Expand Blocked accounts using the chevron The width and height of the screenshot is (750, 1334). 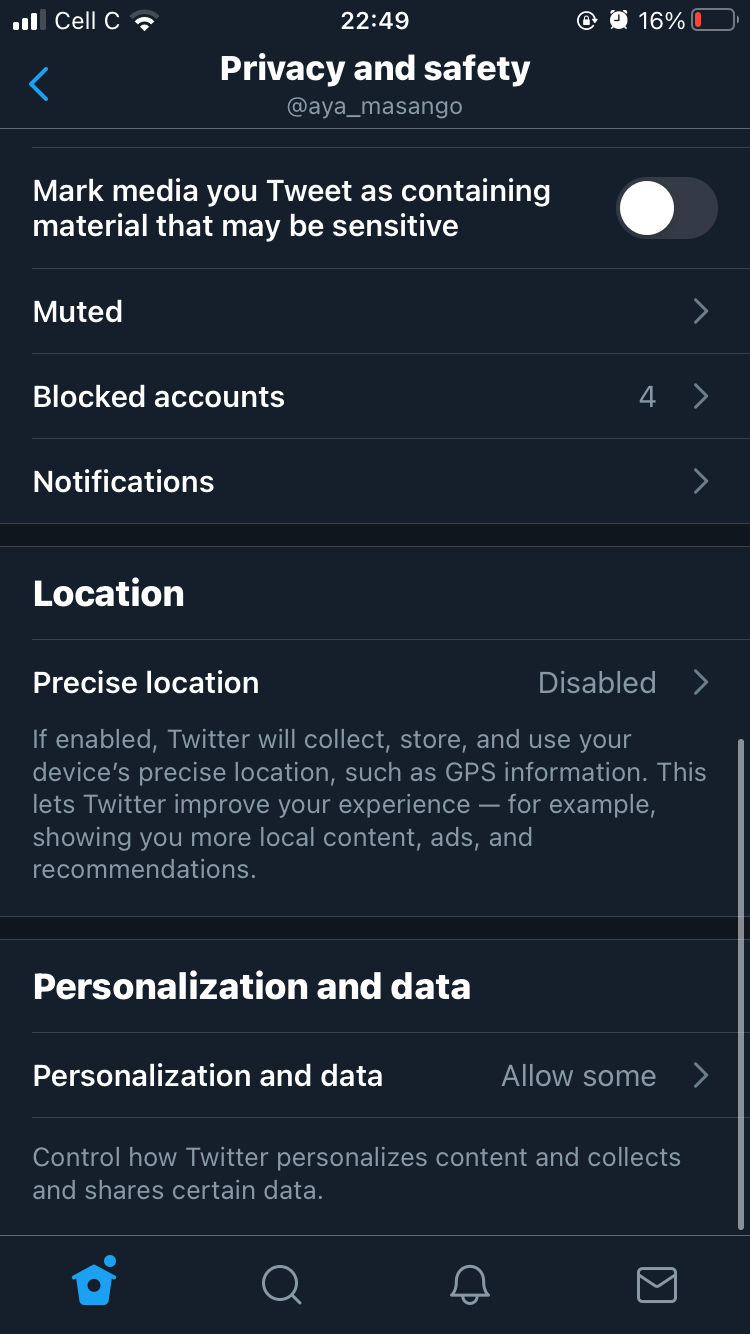coord(701,397)
